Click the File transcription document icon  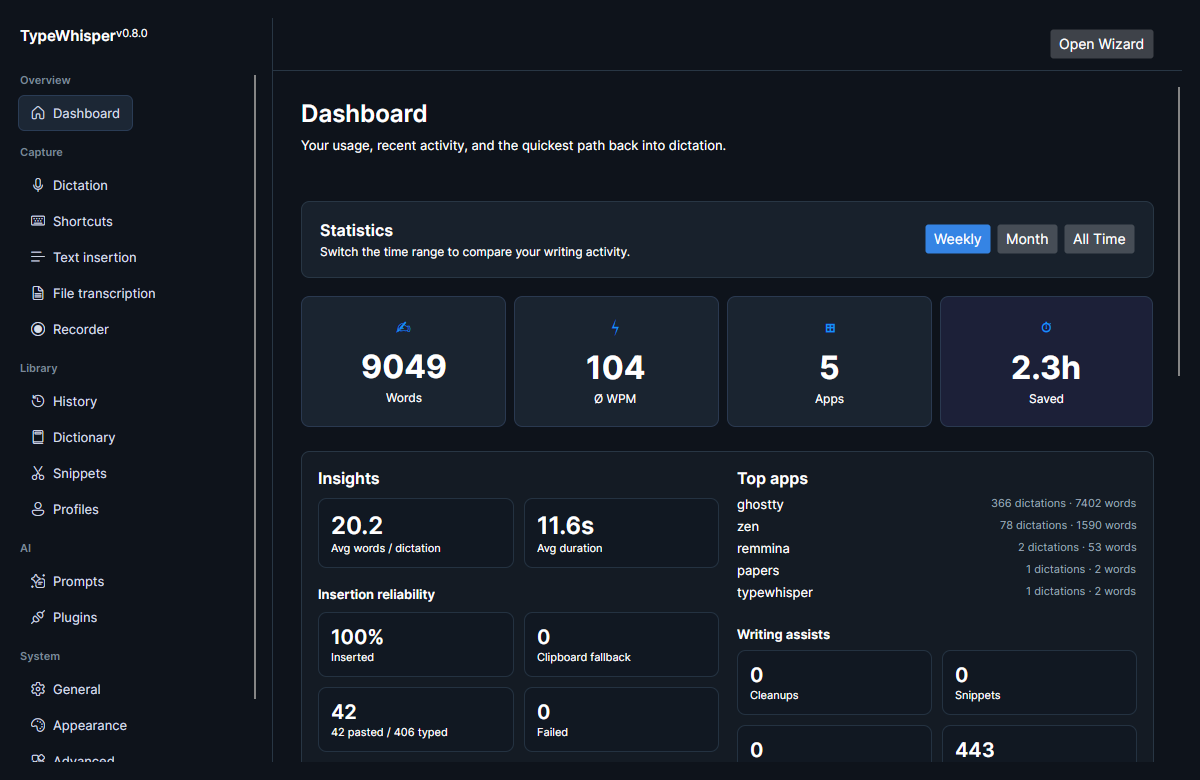point(38,293)
